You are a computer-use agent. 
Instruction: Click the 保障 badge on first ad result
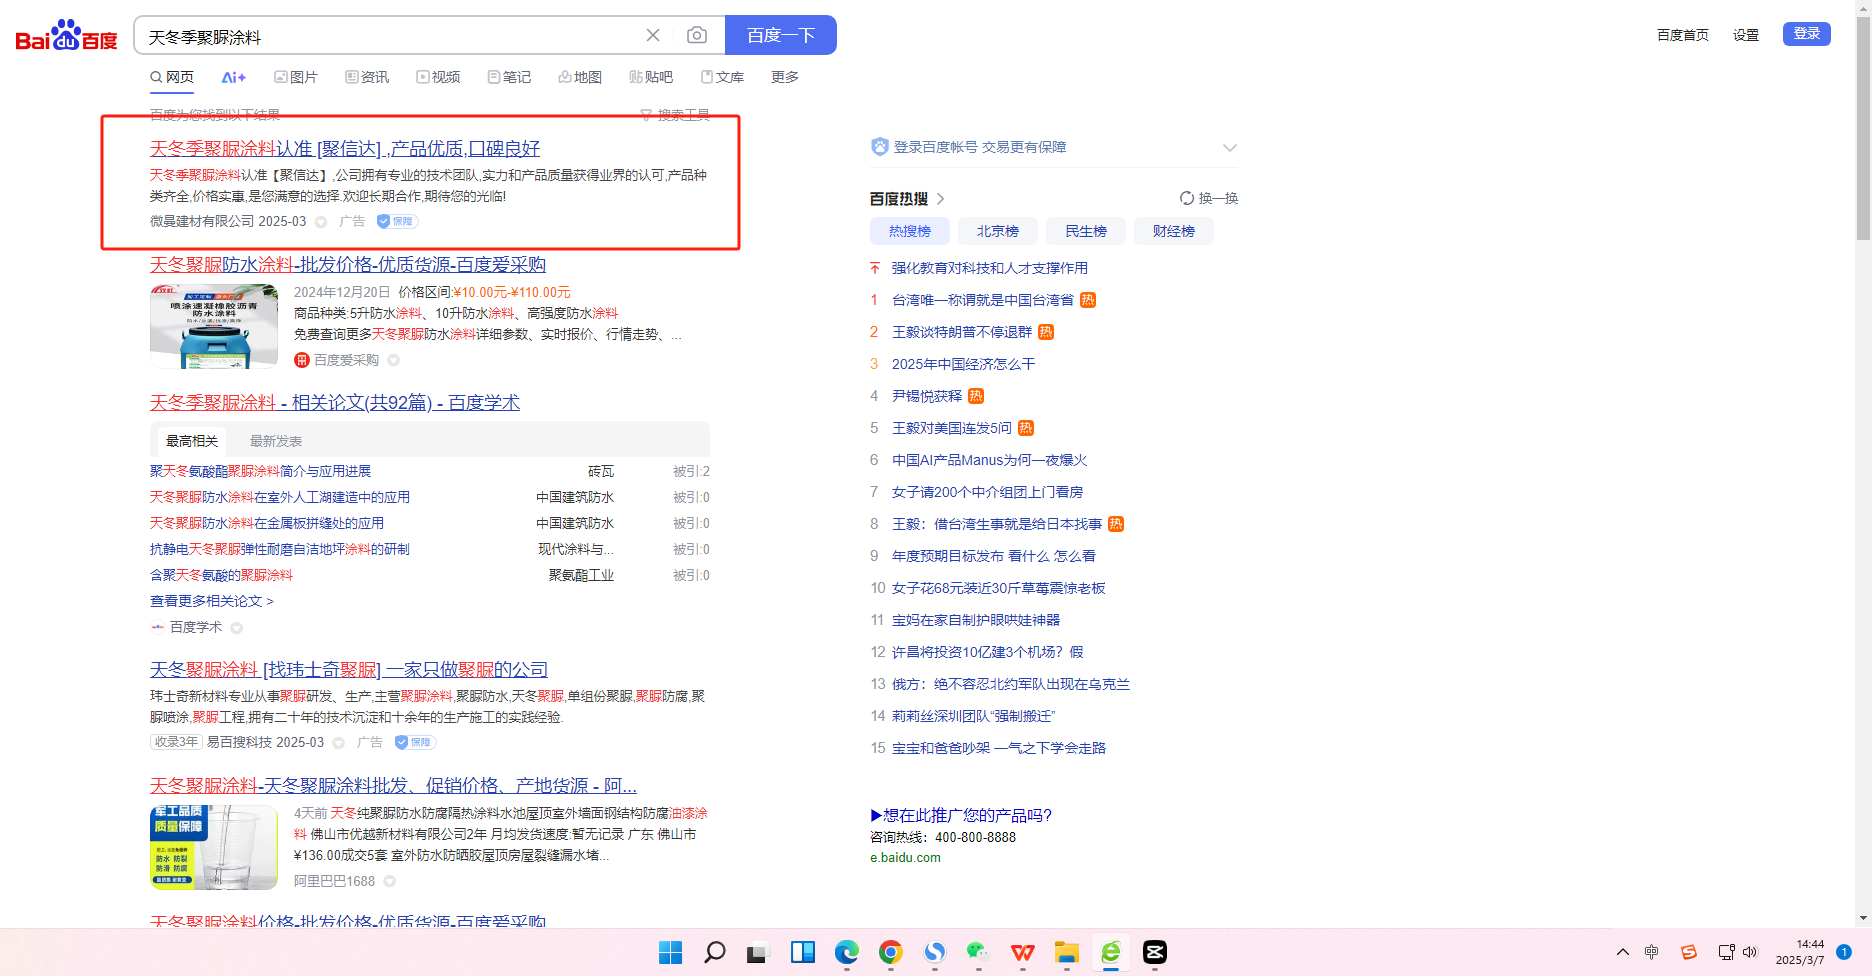click(x=397, y=221)
